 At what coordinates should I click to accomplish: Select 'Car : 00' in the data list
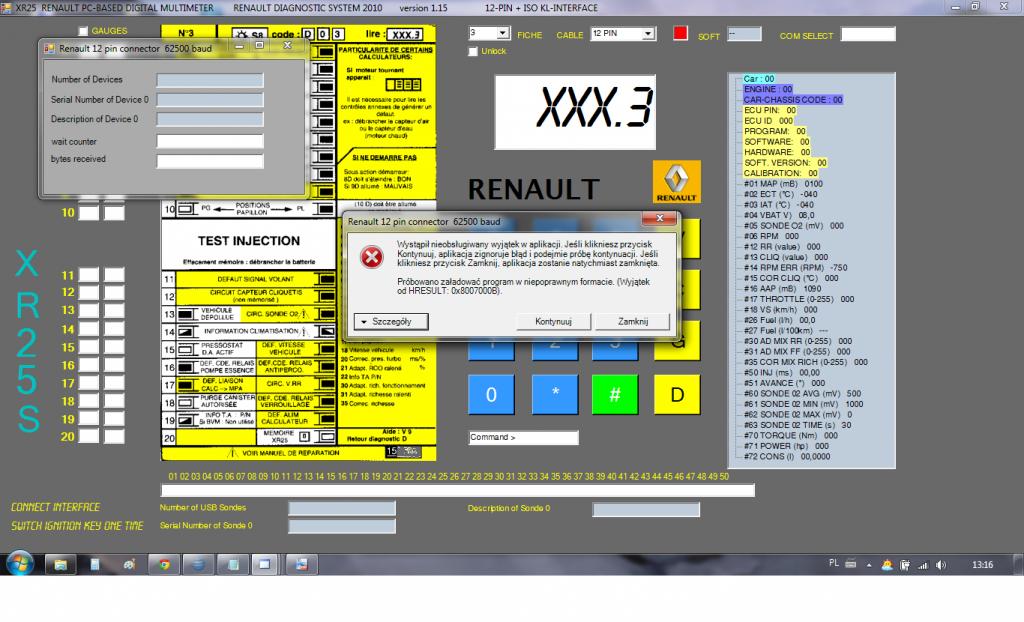tap(759, 78)
